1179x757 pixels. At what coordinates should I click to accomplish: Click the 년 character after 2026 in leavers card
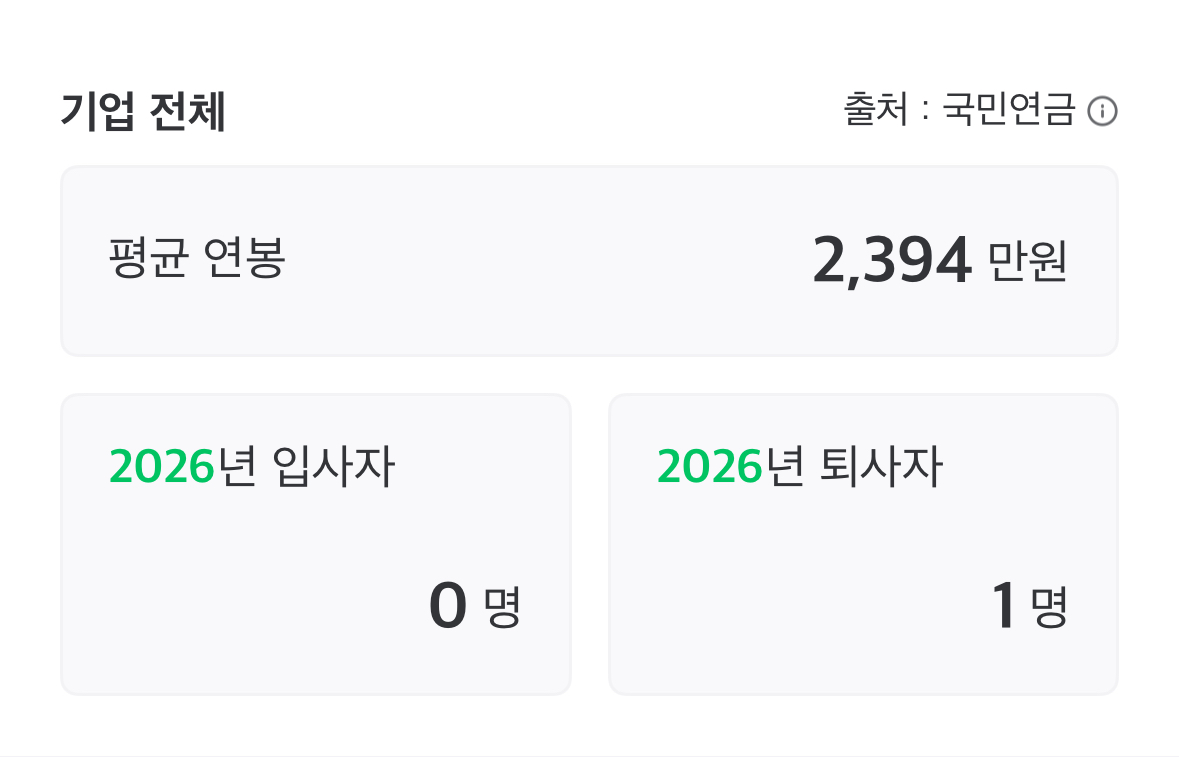click(x=786, y=466)
